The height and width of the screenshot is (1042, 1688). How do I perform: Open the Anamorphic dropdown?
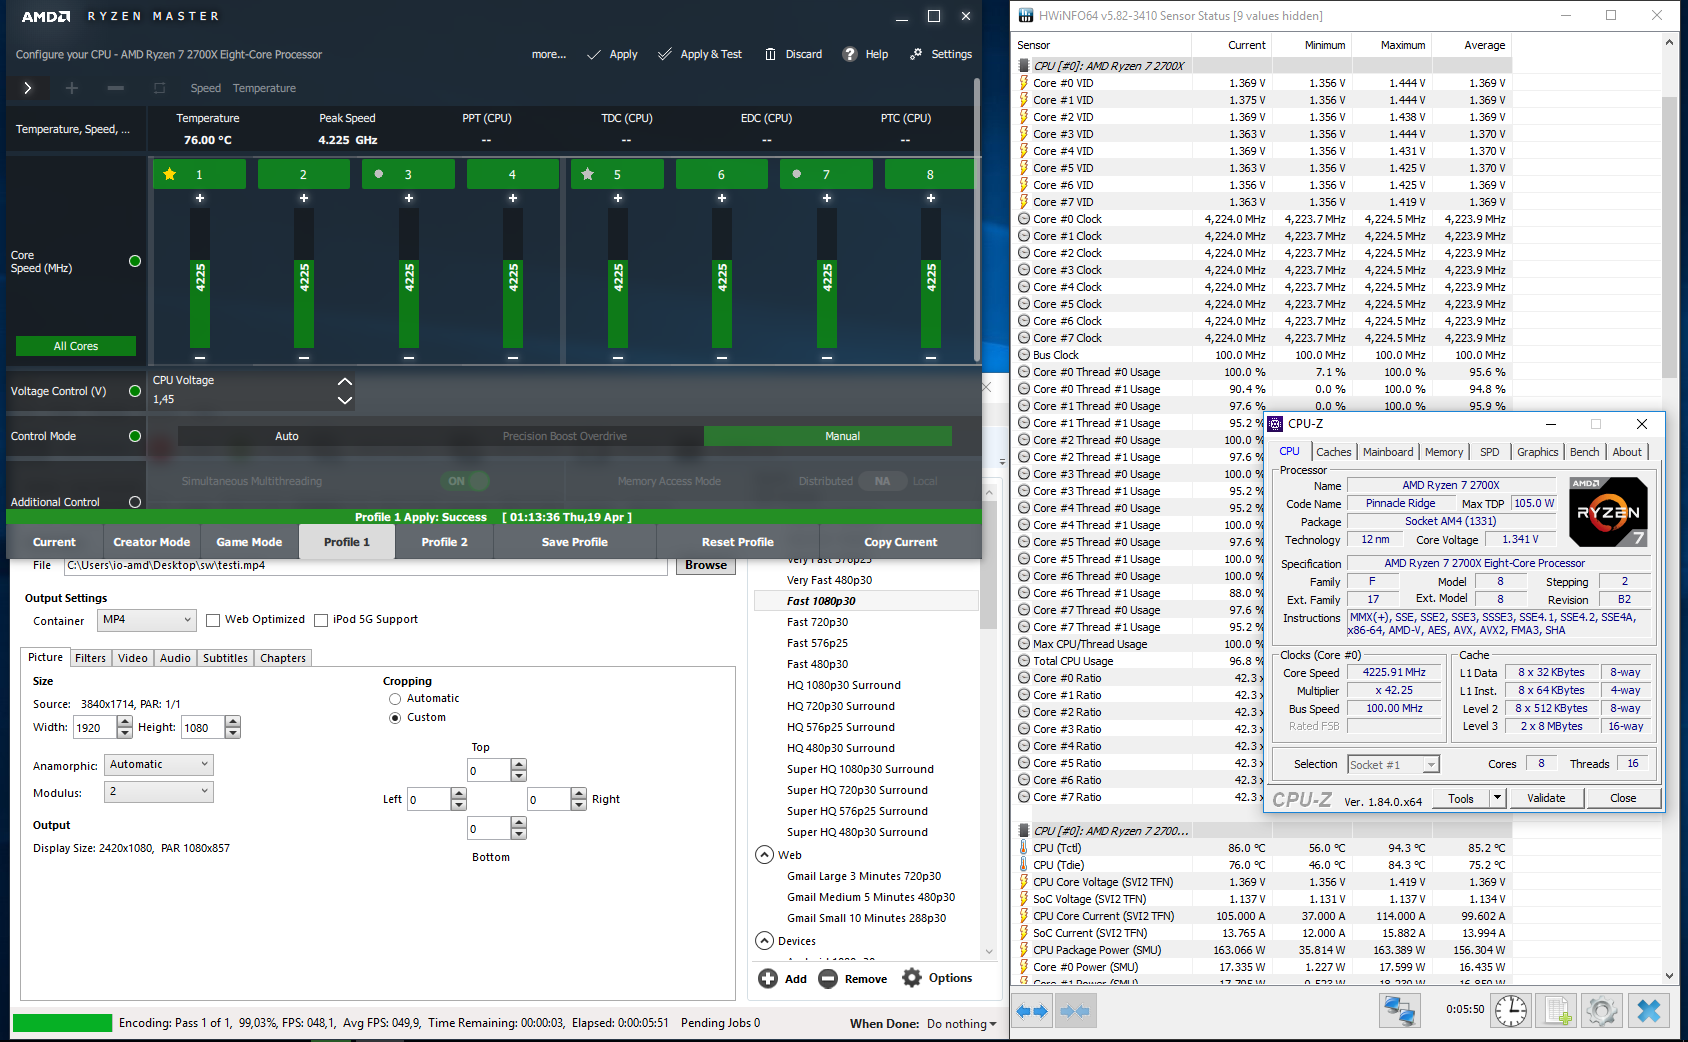pyautogui.click(x=159, y=764)
